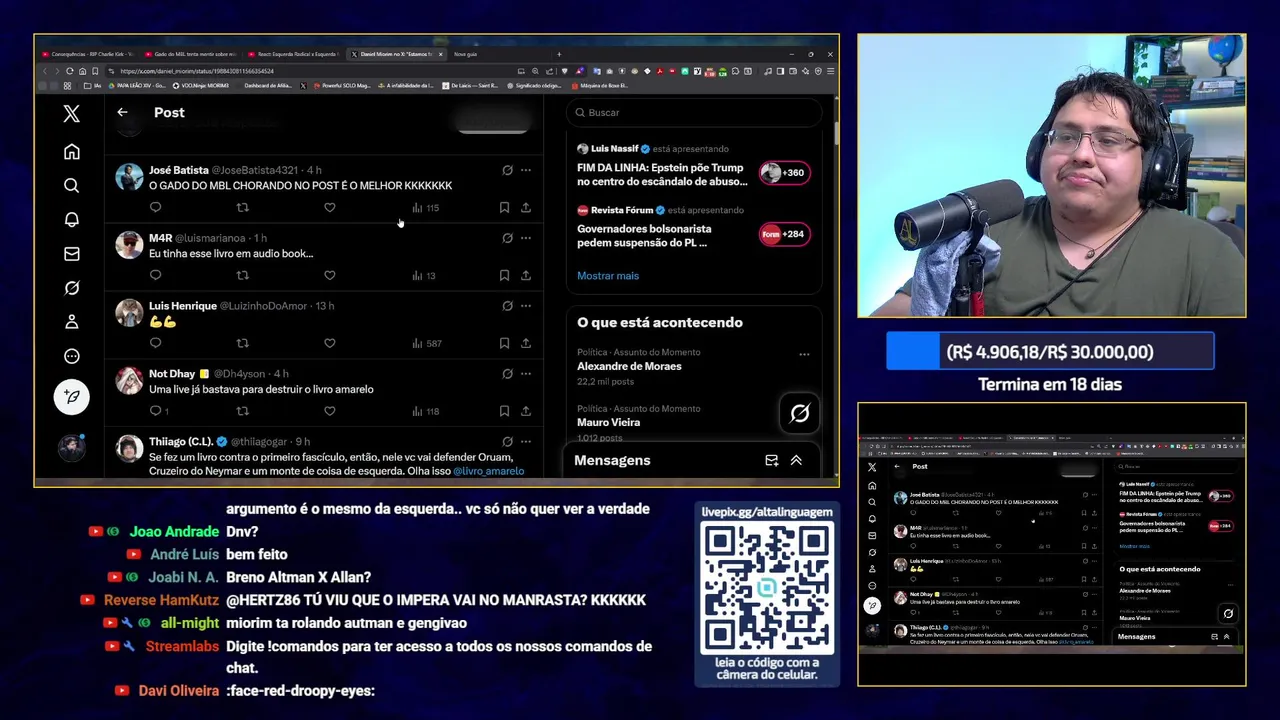Share Luis Henrique's post
1280x720 pixels.
[x=526, y=344]
